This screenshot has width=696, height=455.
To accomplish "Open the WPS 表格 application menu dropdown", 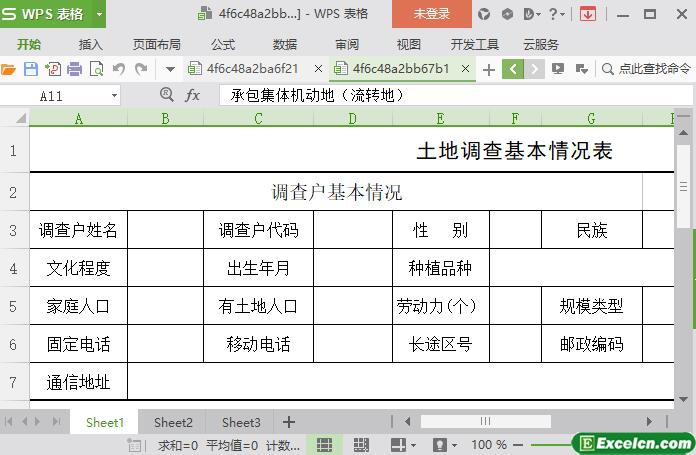I will point(99,14).
